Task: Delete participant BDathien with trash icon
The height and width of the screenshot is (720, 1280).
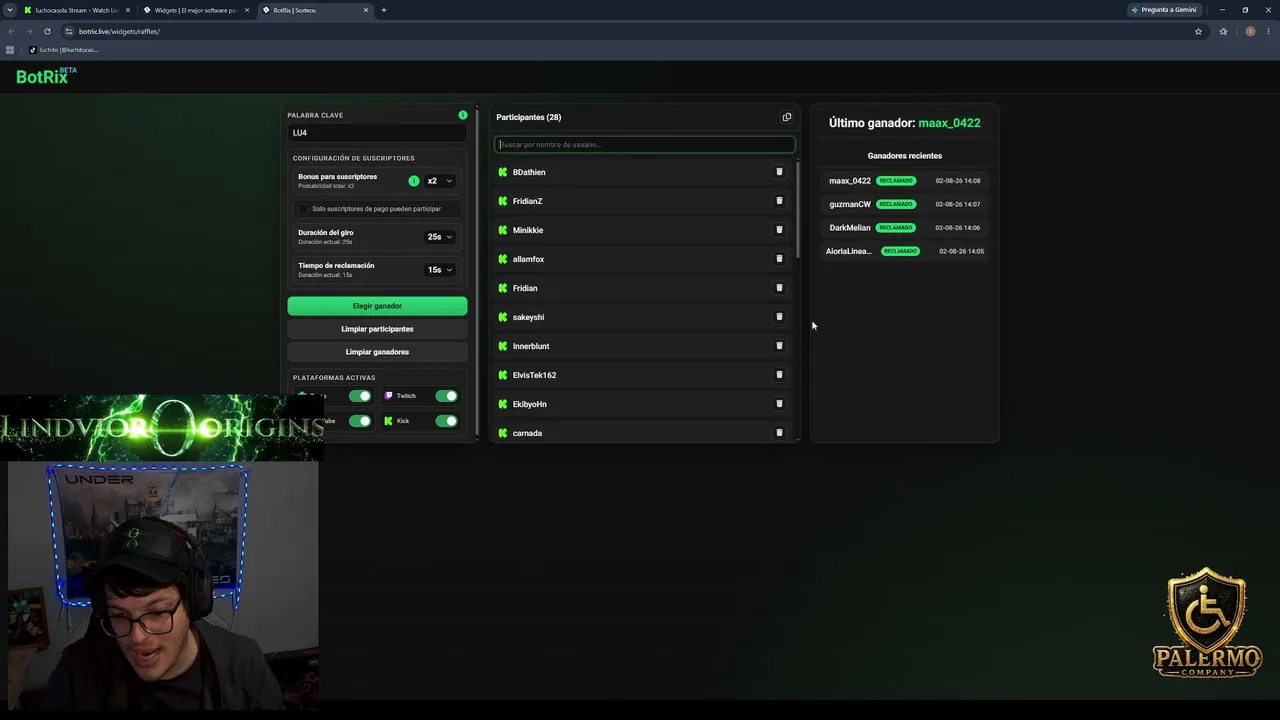Action: pyautogui.click(x=779, y=172)
